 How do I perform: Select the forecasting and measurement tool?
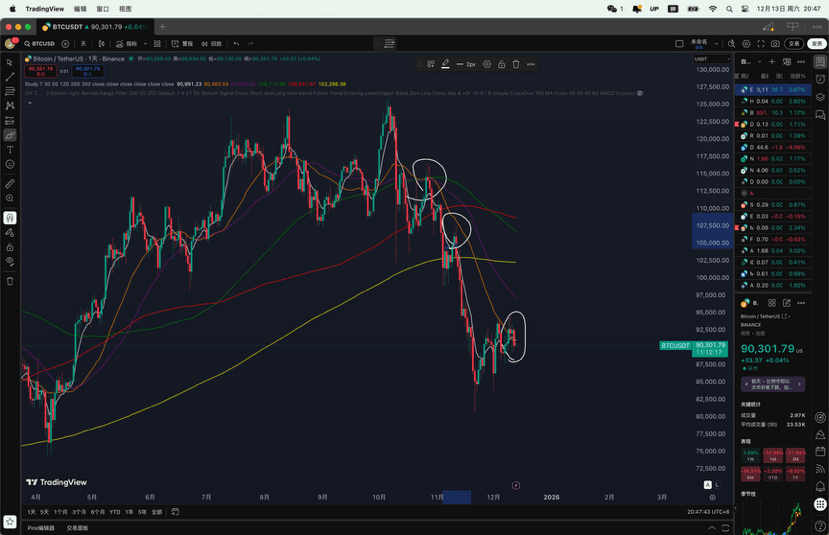point(10,121)
